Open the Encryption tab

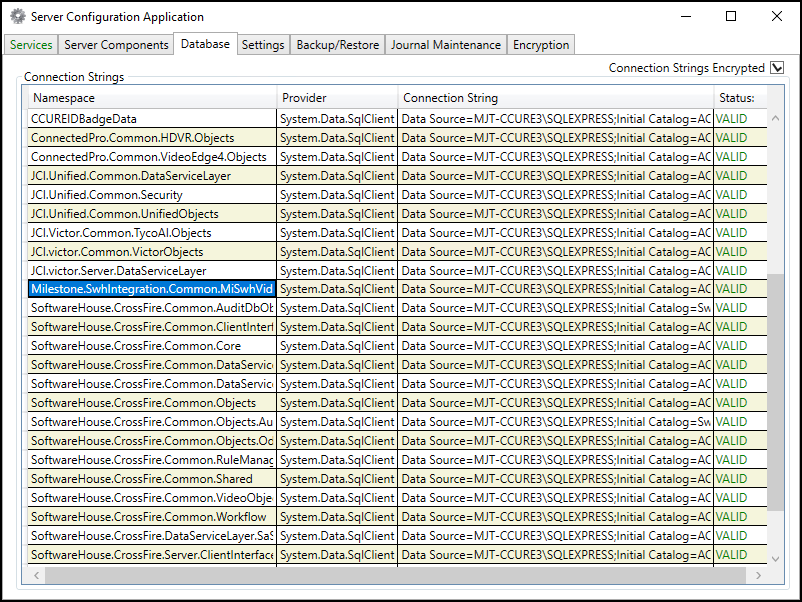541,45
